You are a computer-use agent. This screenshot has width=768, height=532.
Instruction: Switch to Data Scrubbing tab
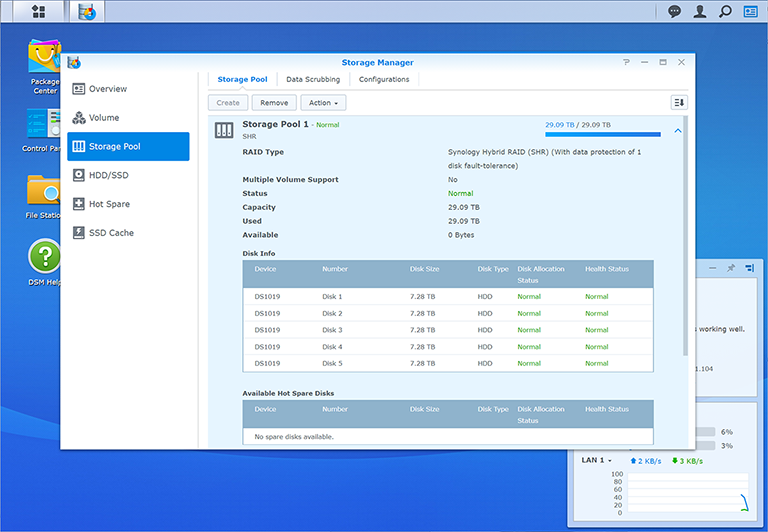point(313,79)
